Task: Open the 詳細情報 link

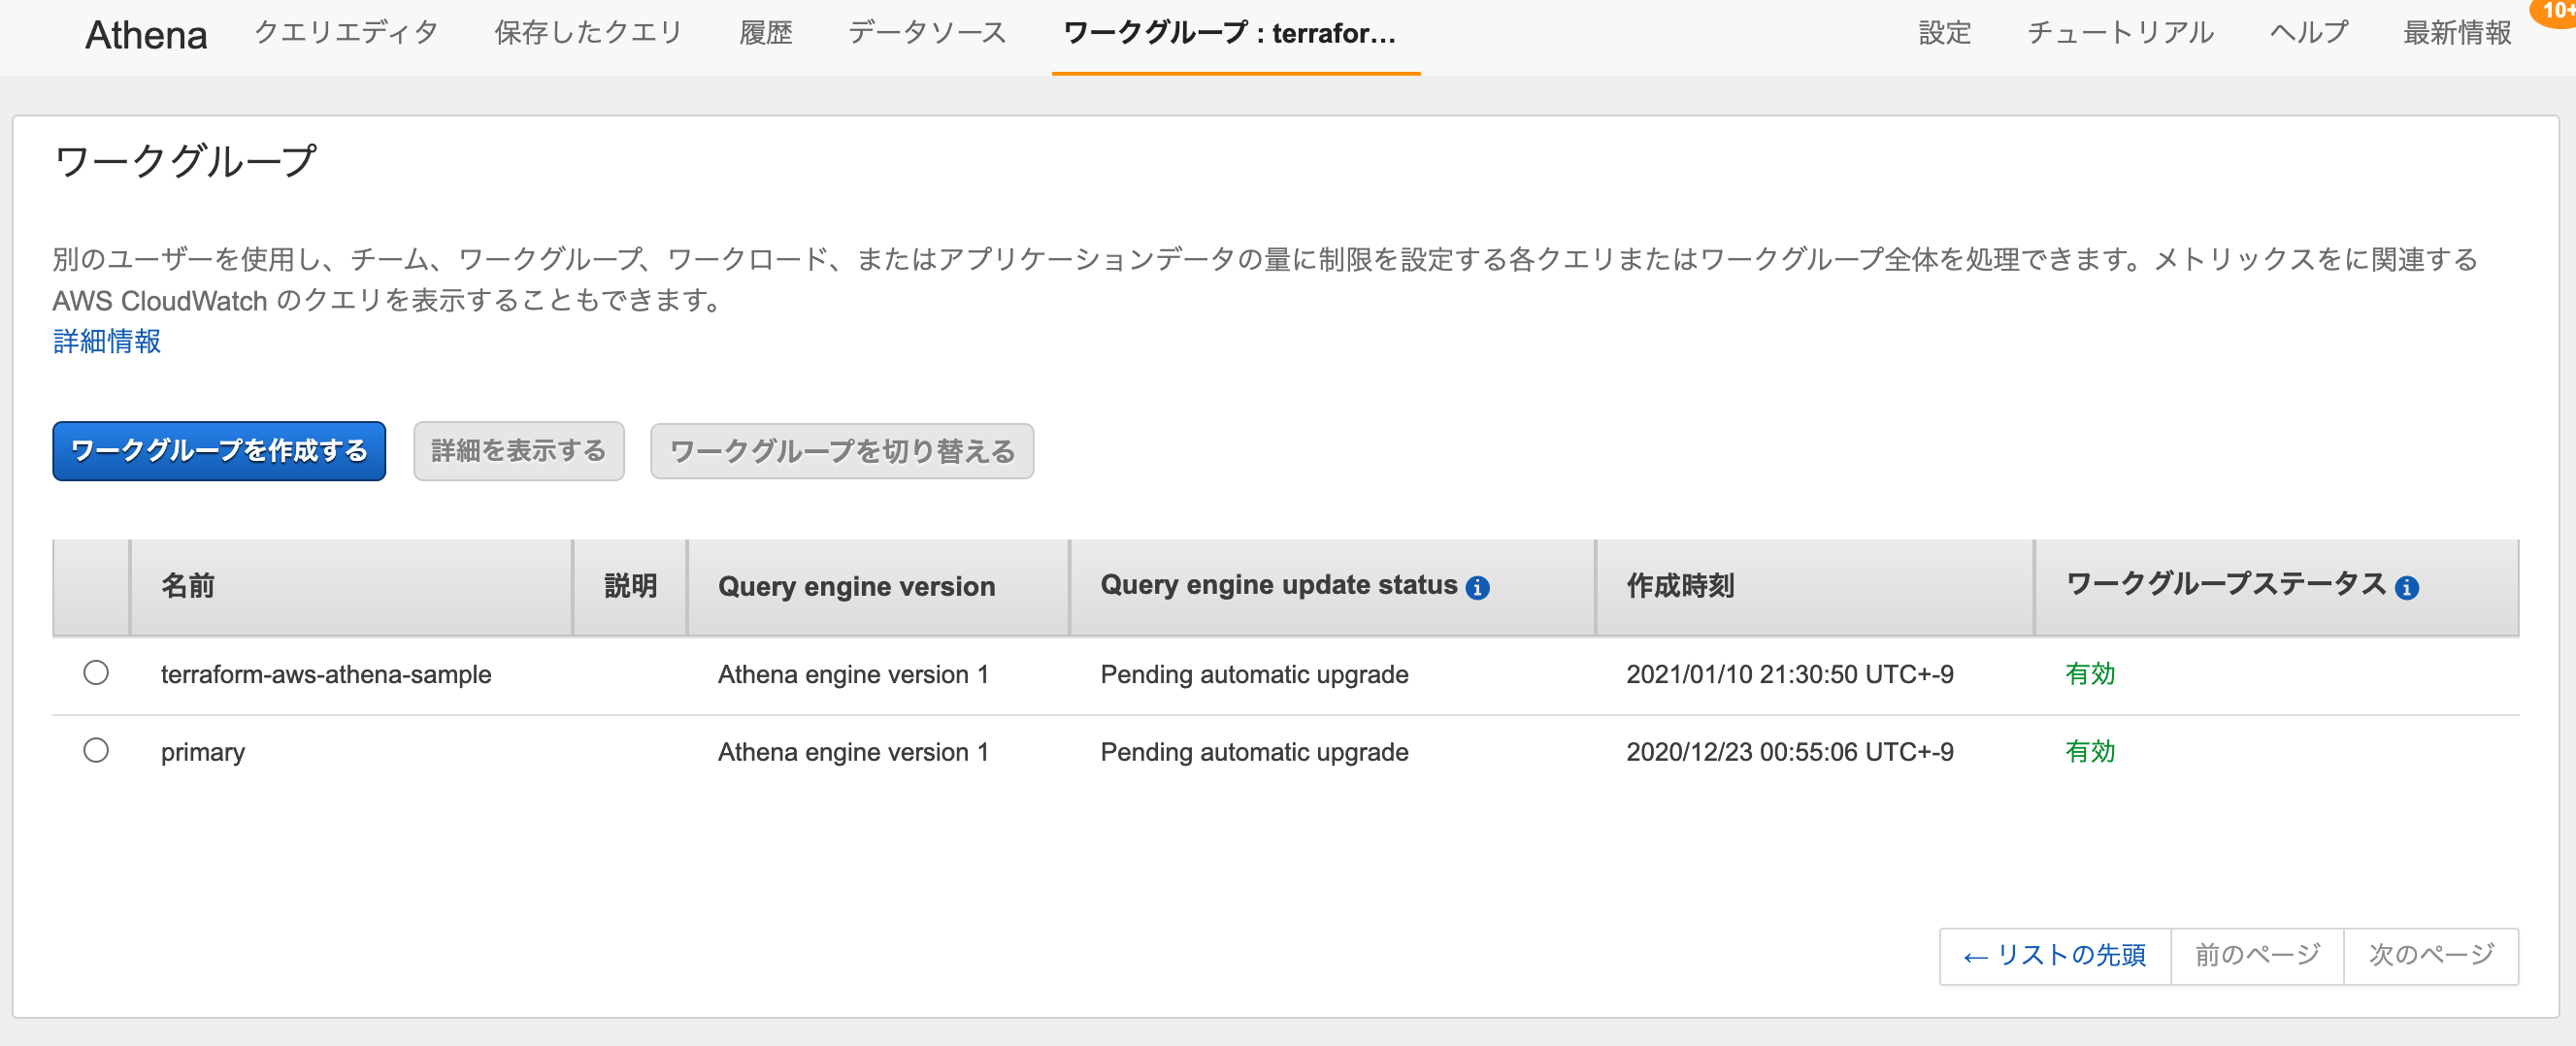Action: pos(106,342)
